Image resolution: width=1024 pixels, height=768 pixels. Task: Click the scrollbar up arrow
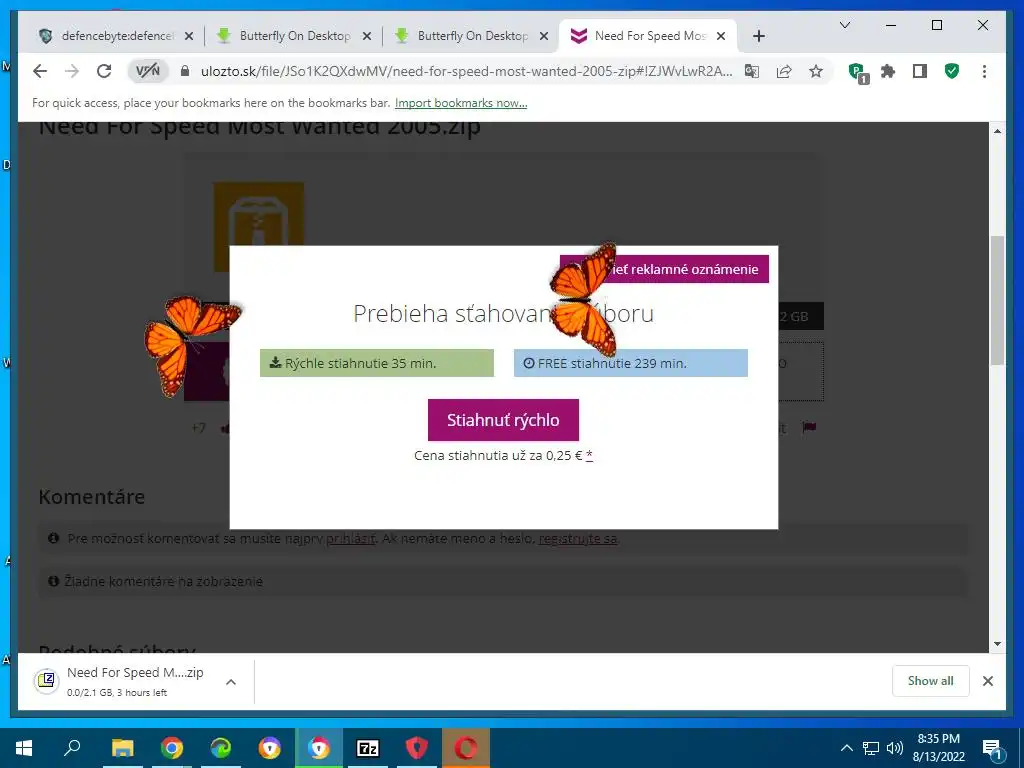point(997,131)
